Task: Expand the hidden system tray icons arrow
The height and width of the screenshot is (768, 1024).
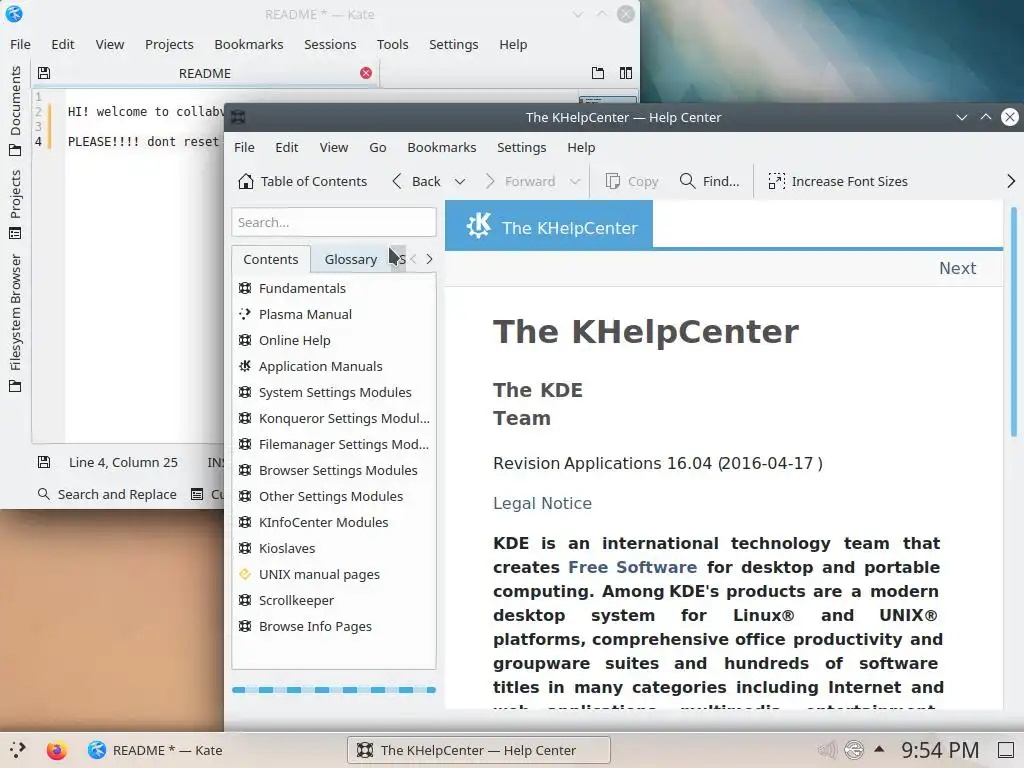Action: (x=879, y=749)
